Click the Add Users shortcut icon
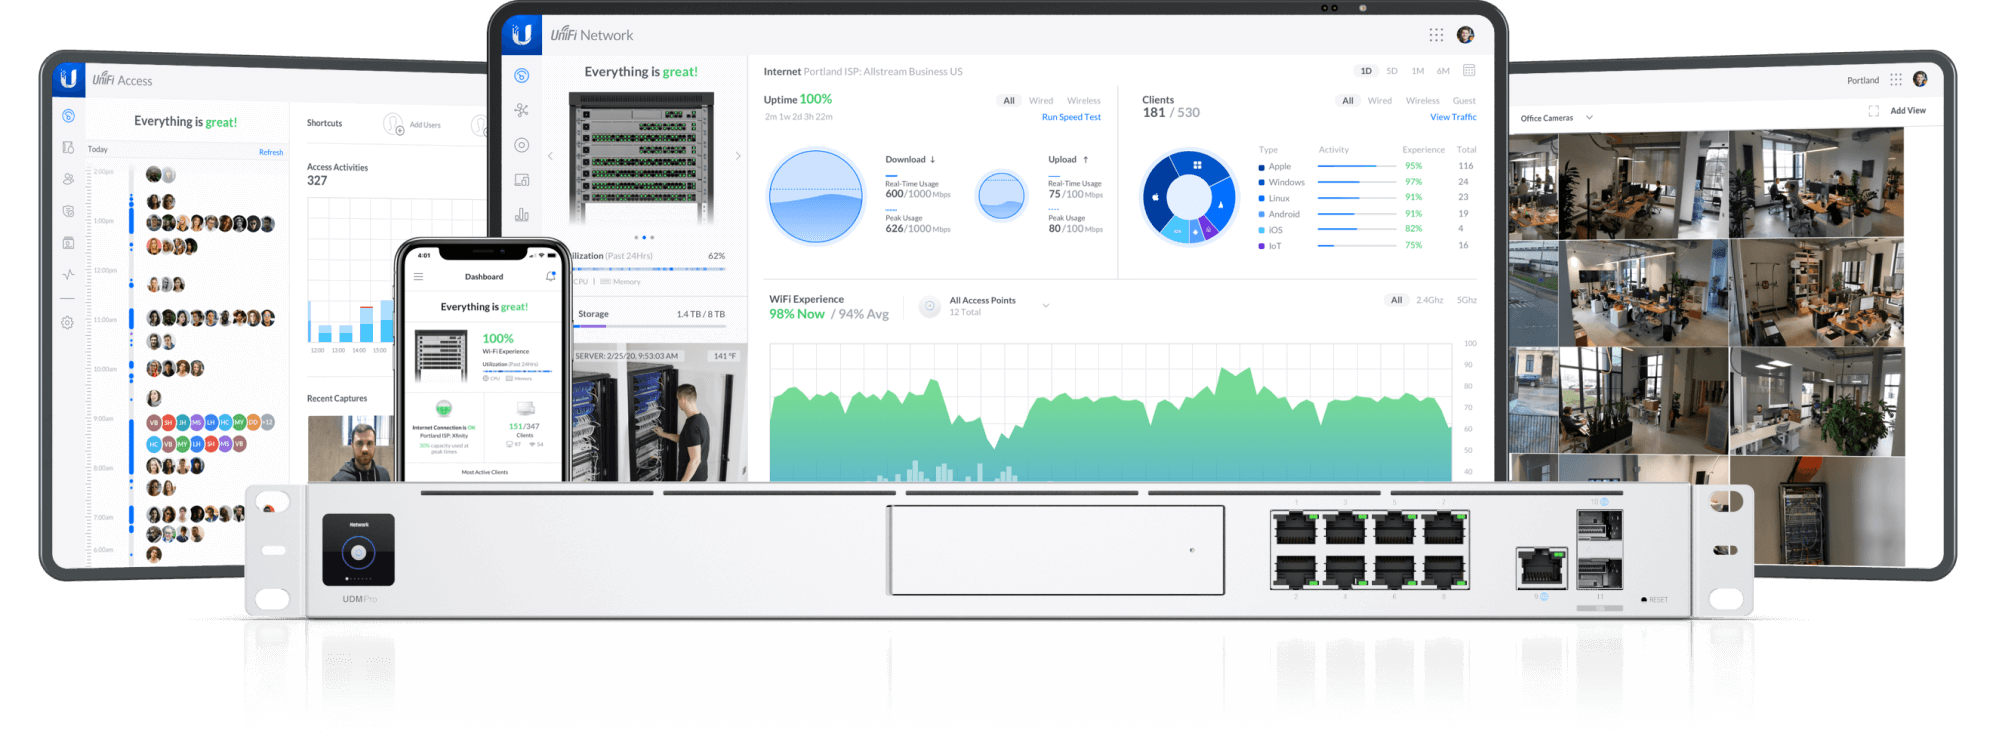The image size is (1996, 748). coord(393,124)
